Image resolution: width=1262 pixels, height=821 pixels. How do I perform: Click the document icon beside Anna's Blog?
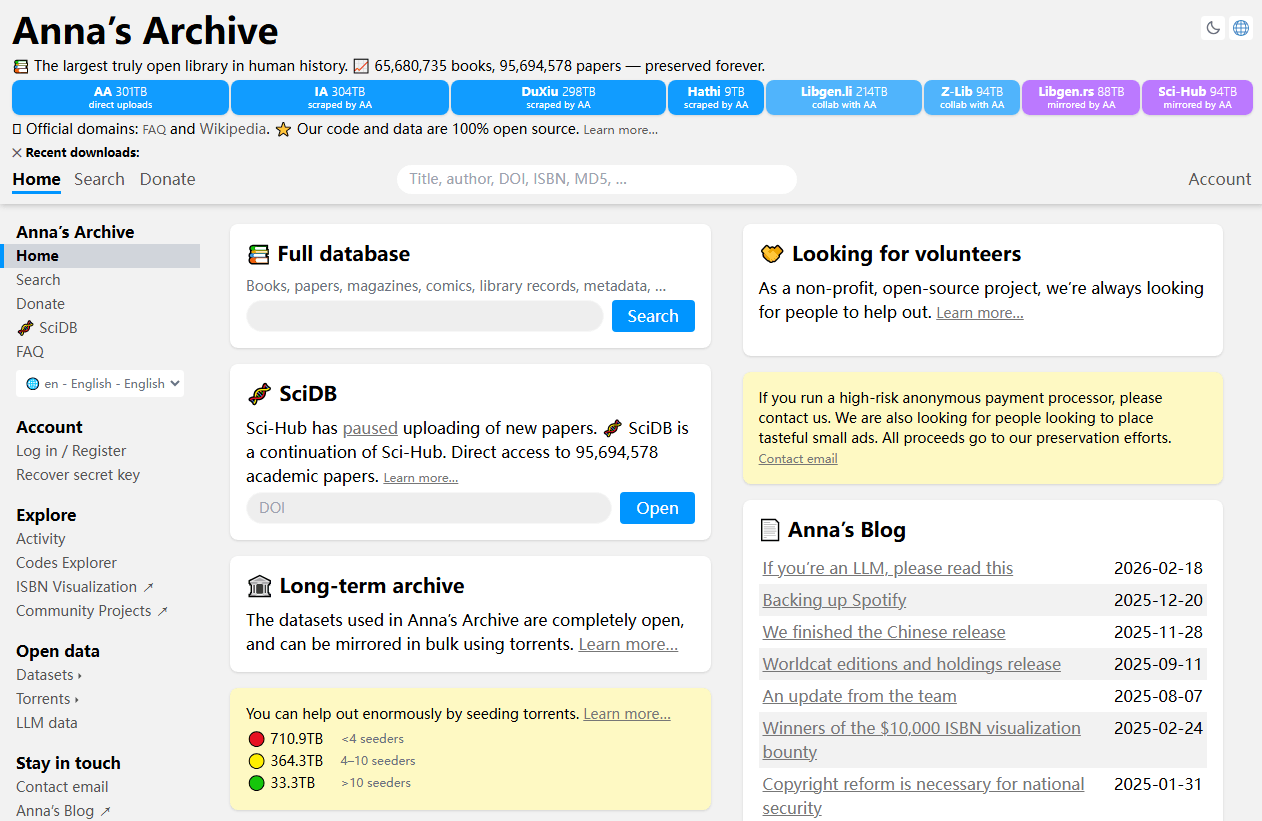(x=770, y=530)
